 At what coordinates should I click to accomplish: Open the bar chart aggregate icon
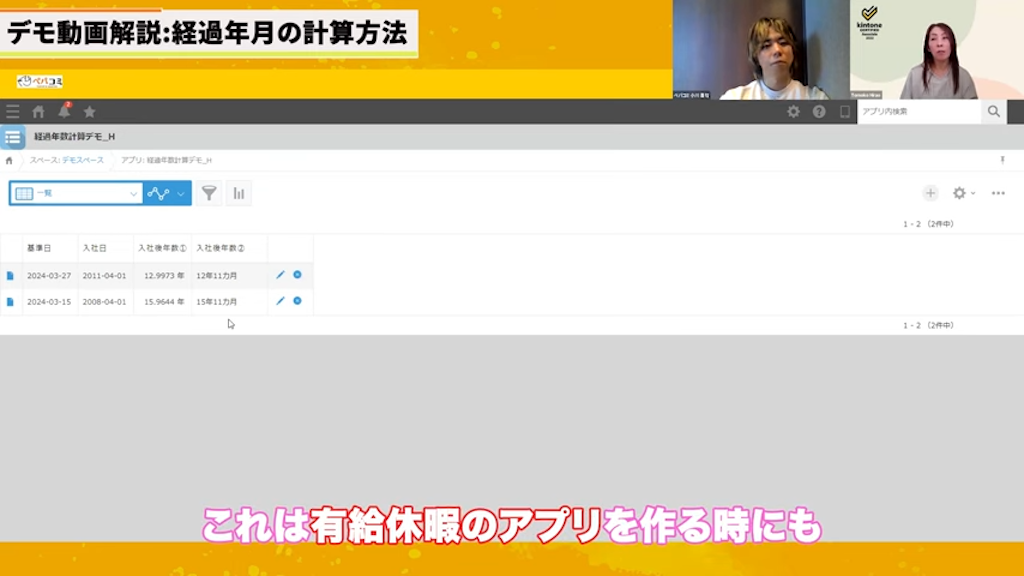pyautogui.click(x=238, y=193)
